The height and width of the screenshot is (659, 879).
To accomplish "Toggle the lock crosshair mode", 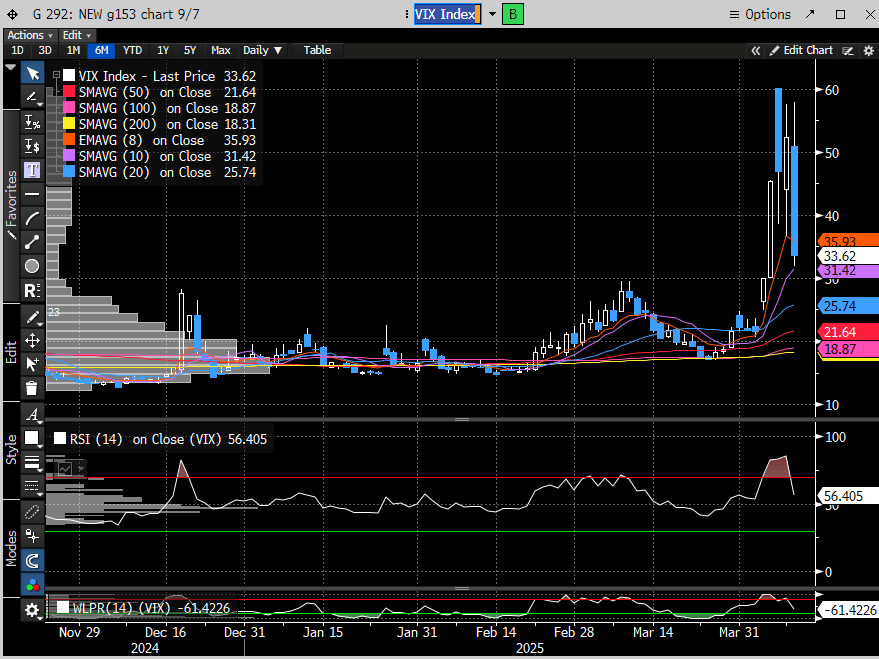I will pyautogui.click(x=32, y=537).
